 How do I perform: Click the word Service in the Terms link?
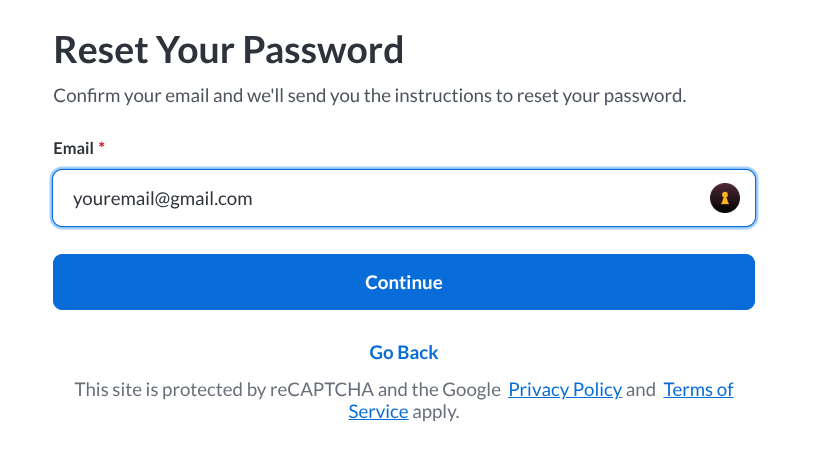pyautogui.click(x=378, y=412)
